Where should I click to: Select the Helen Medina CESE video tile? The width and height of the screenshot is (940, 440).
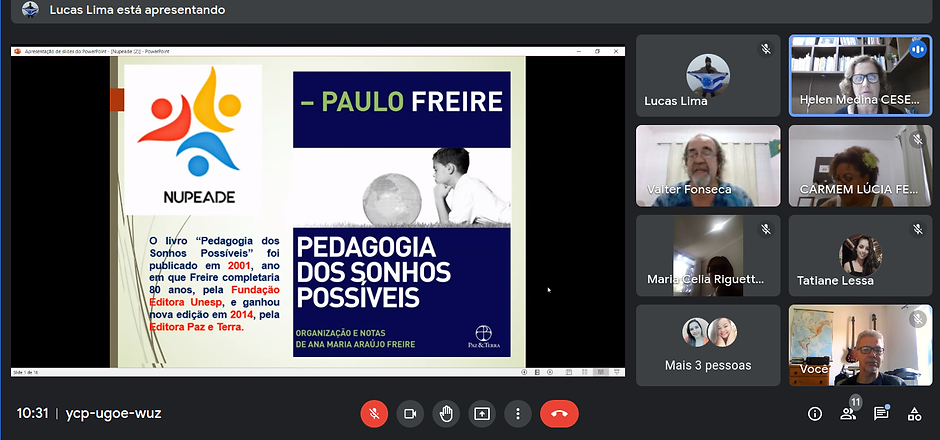click(x=860, y=76)
